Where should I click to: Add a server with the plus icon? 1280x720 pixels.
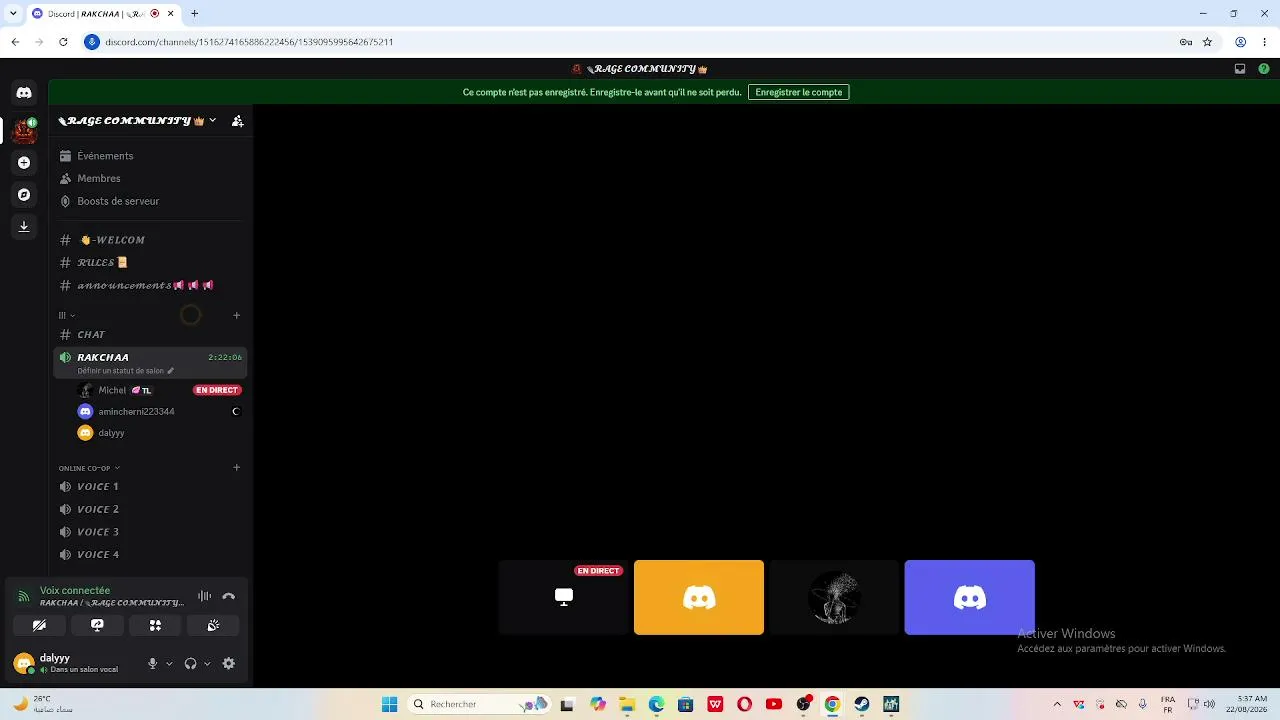[x=24, y=163]
